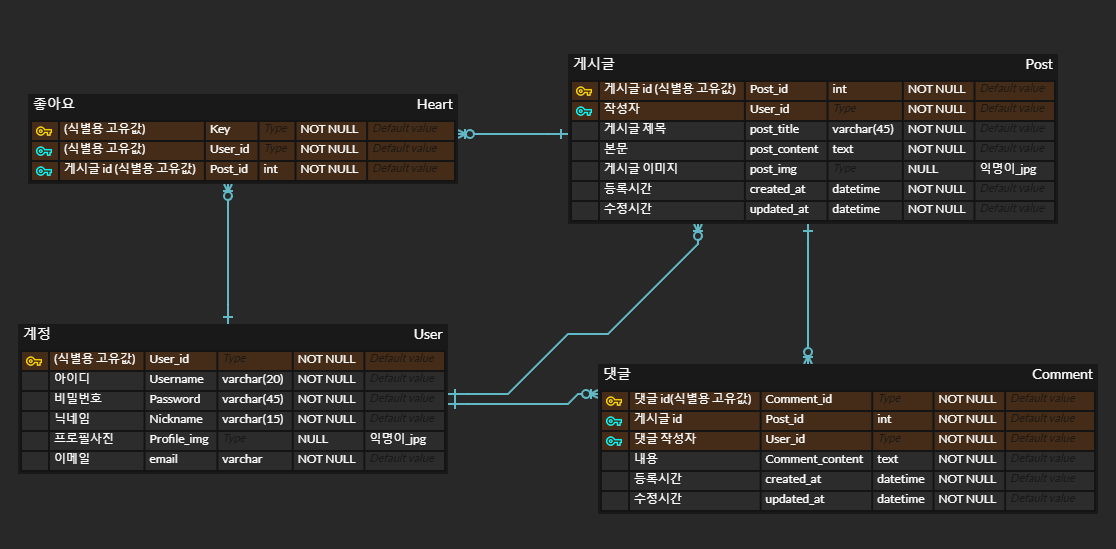The height and width of the screenshot is (549, 1116).
Task: Click the '아이디' logical name in User
Action: (x=72, y=380)
